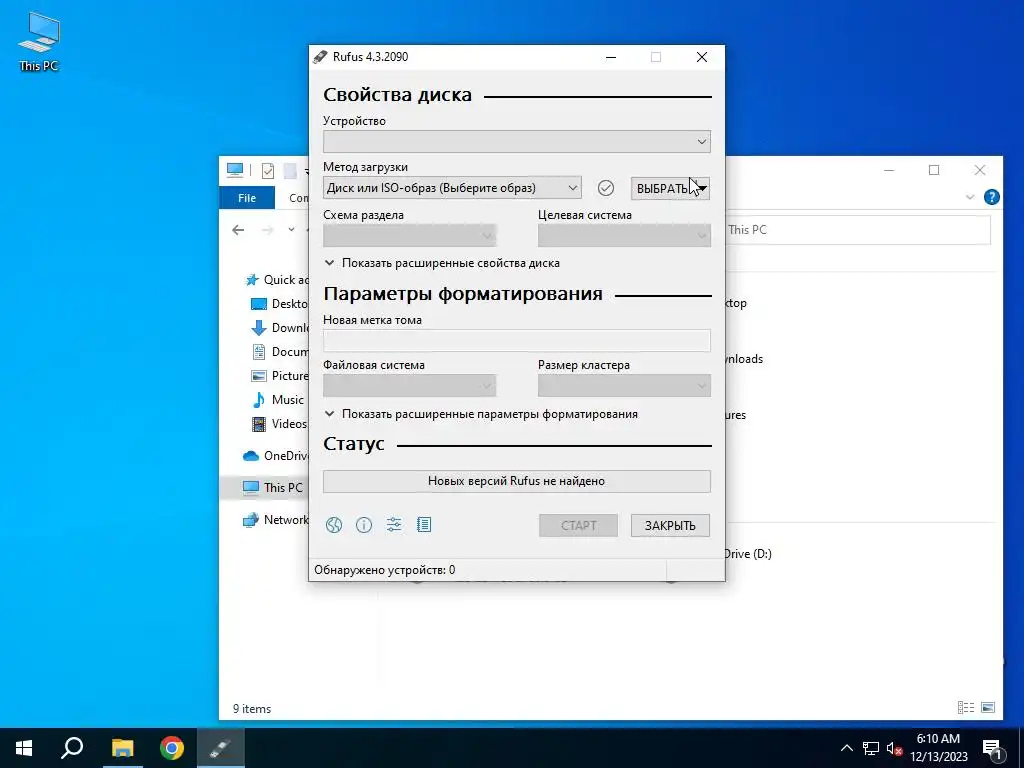Select Downloads in Explorer sidebar
1024x768 pixels.
(280, 328)
